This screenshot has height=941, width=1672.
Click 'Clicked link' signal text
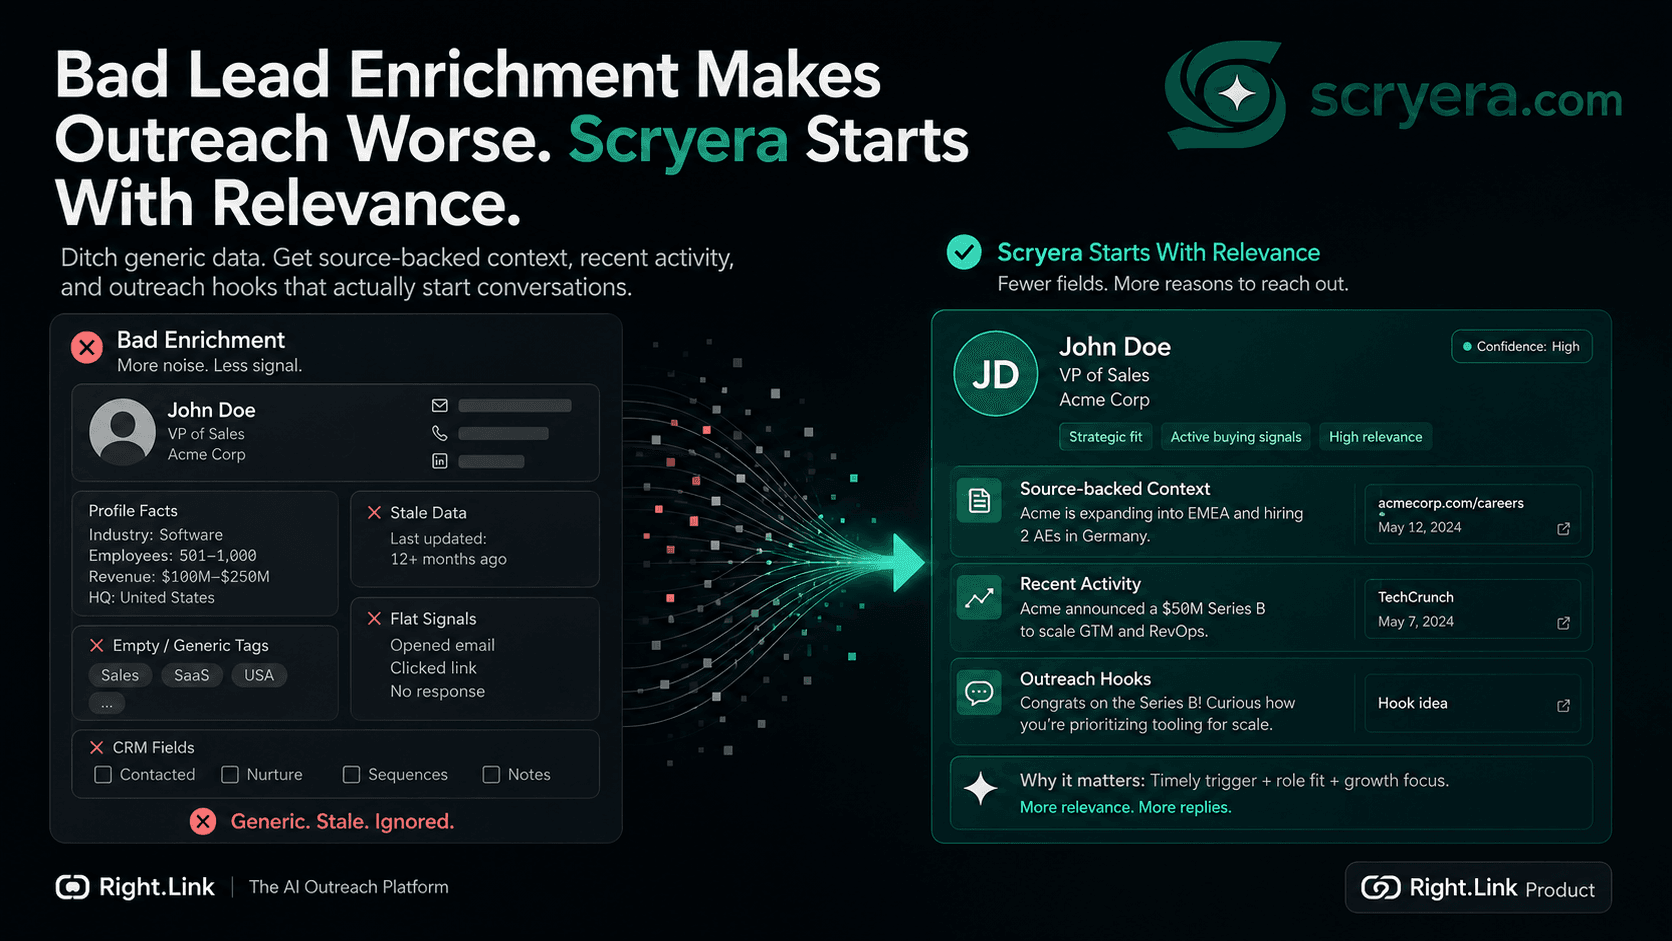pyautogui.click(x=433, y=668)
